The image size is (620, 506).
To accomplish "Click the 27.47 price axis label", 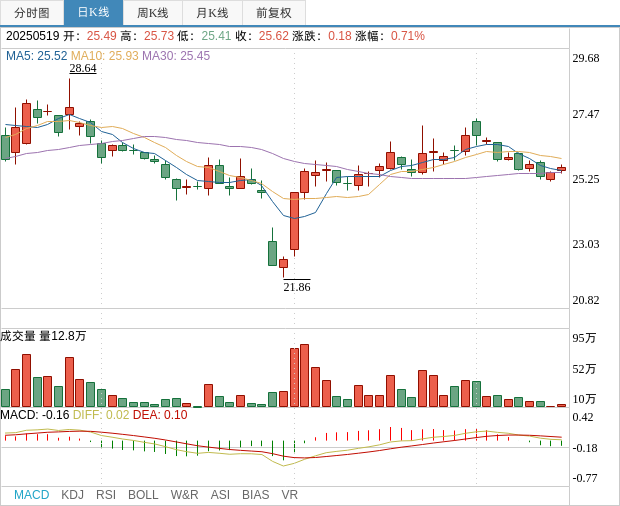I will [x=586, y=114].
